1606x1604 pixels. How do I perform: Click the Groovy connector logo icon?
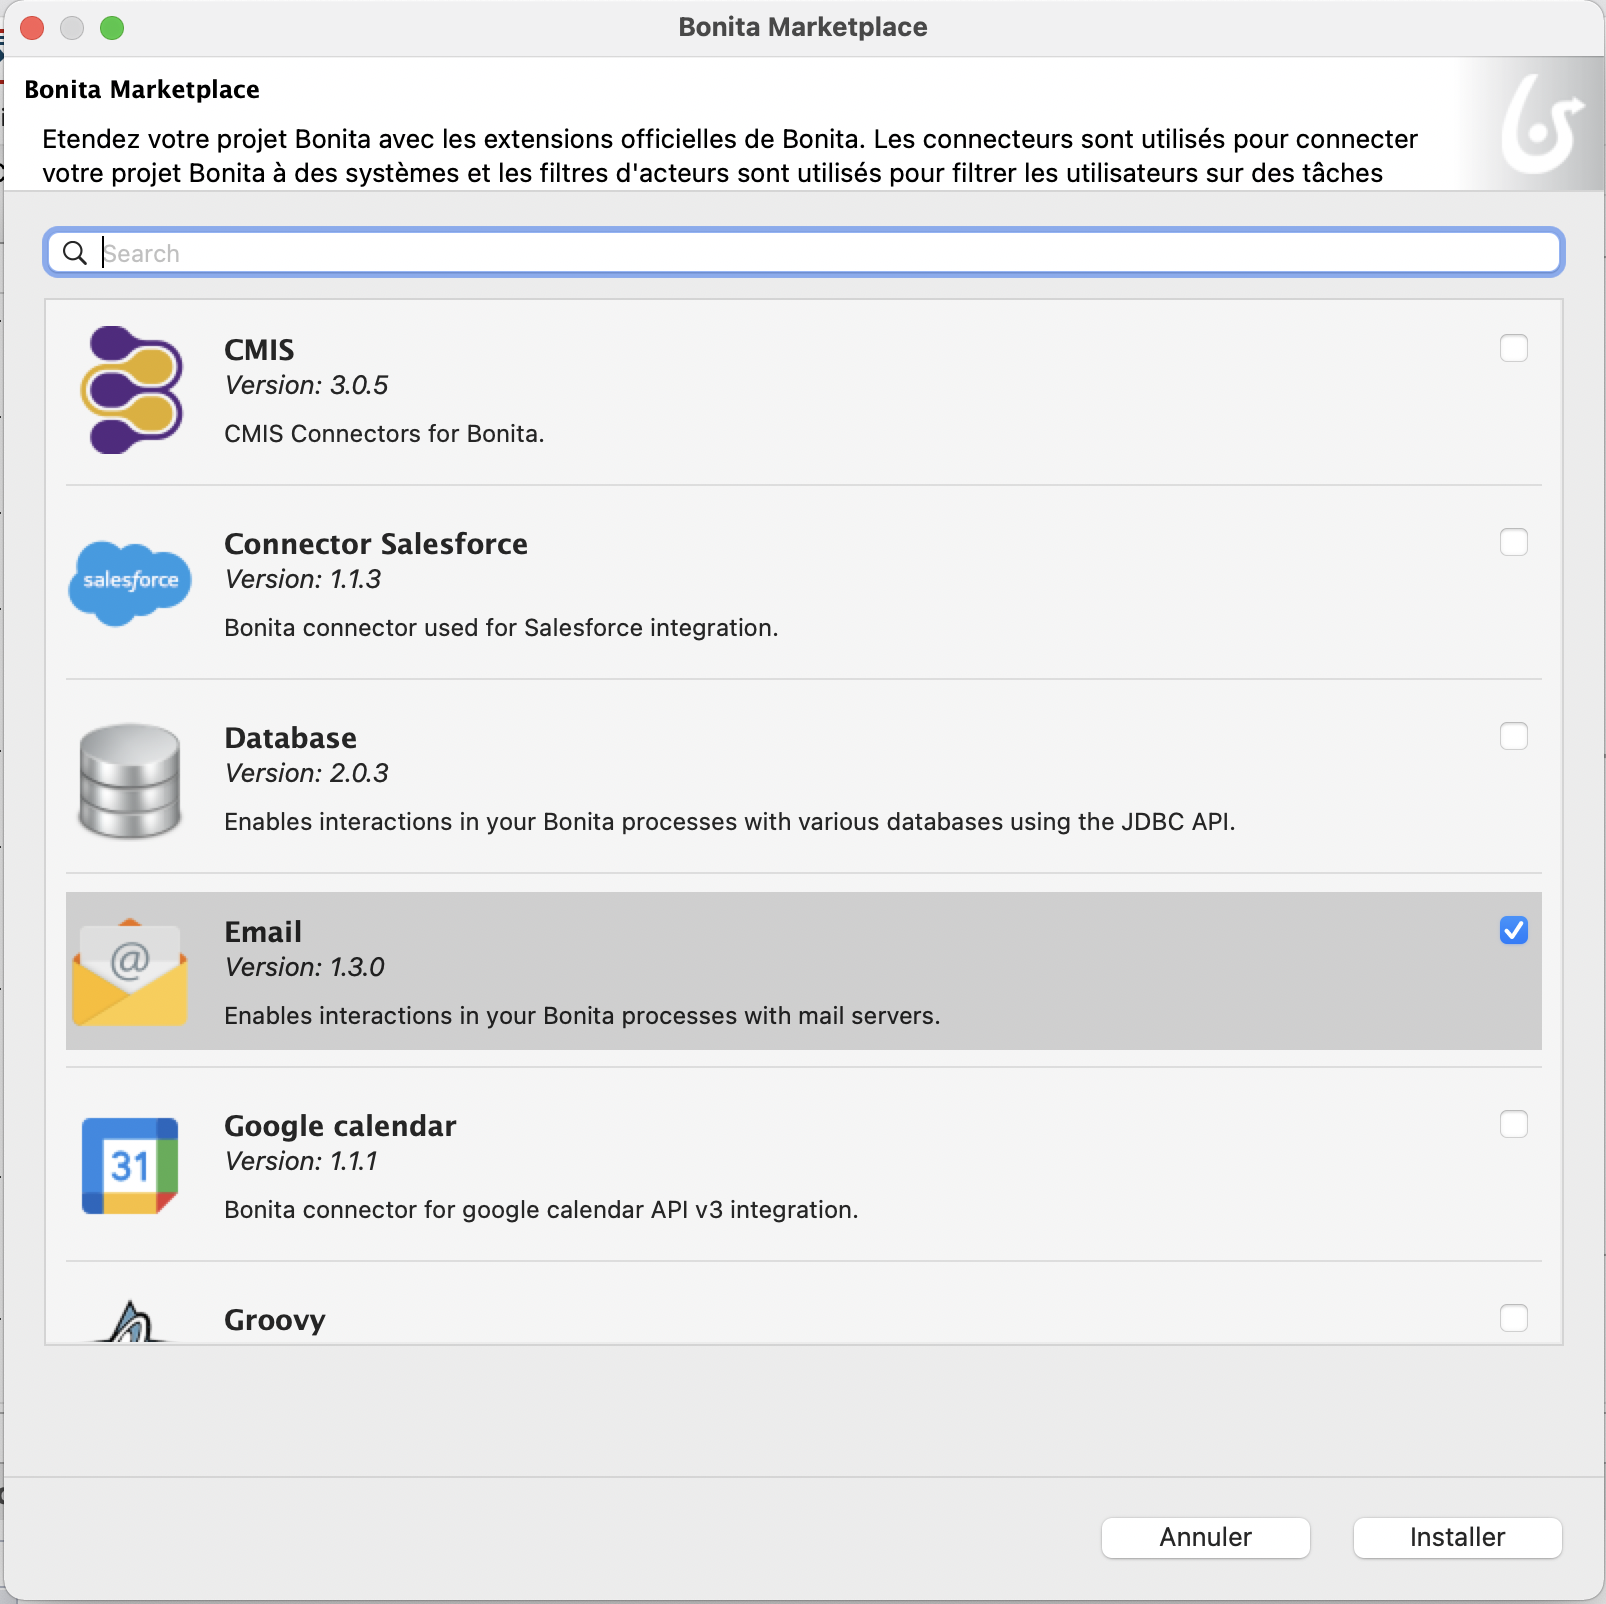tap(132, 1320)
